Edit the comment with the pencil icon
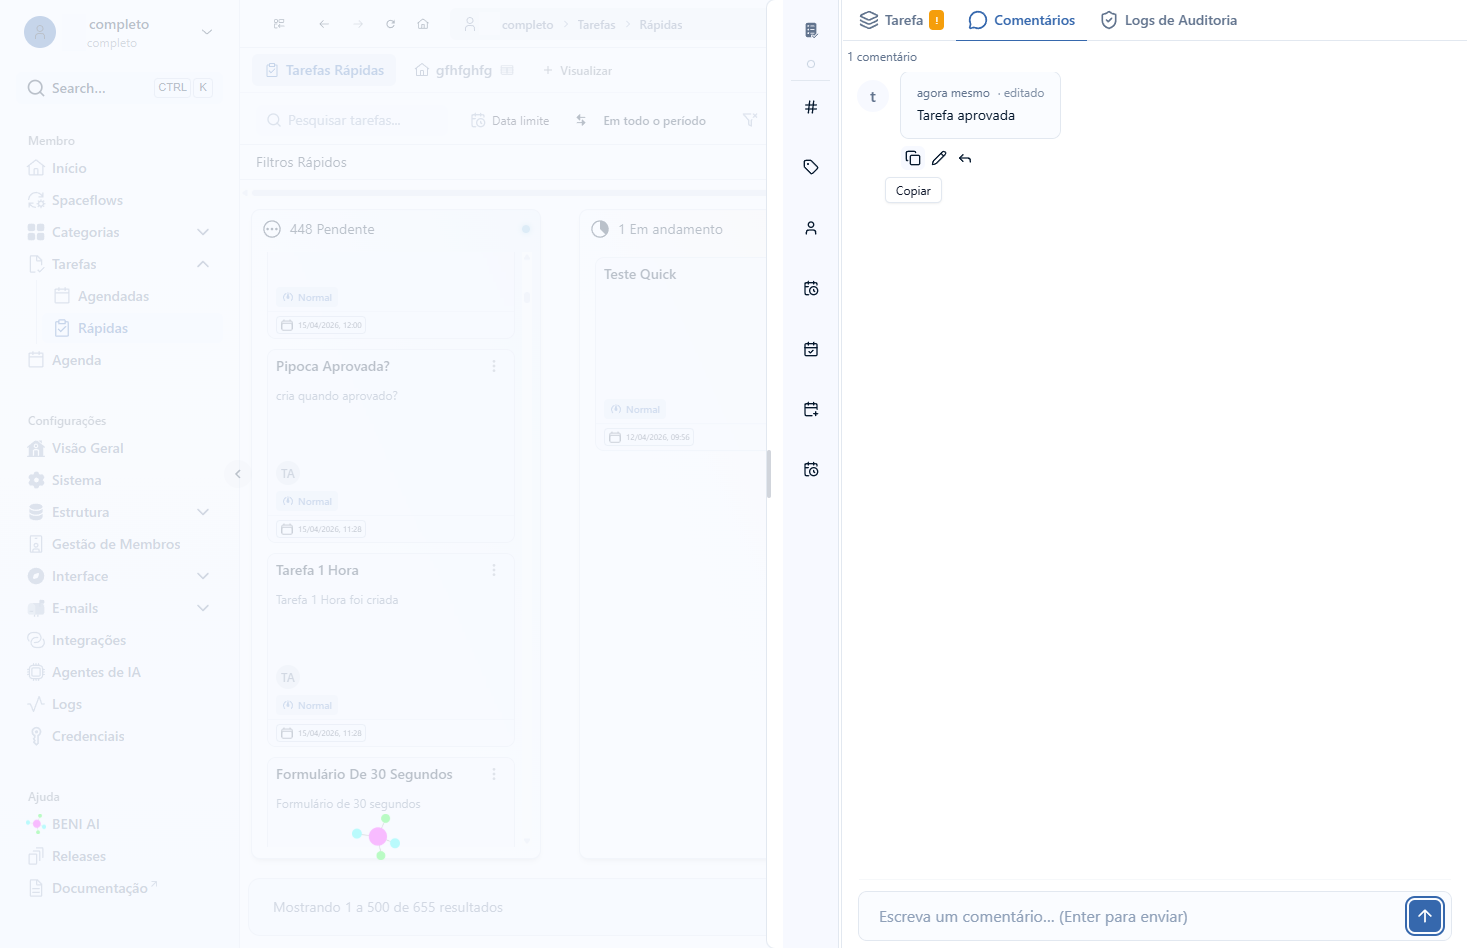The image size is (1467, 948). 939,158
